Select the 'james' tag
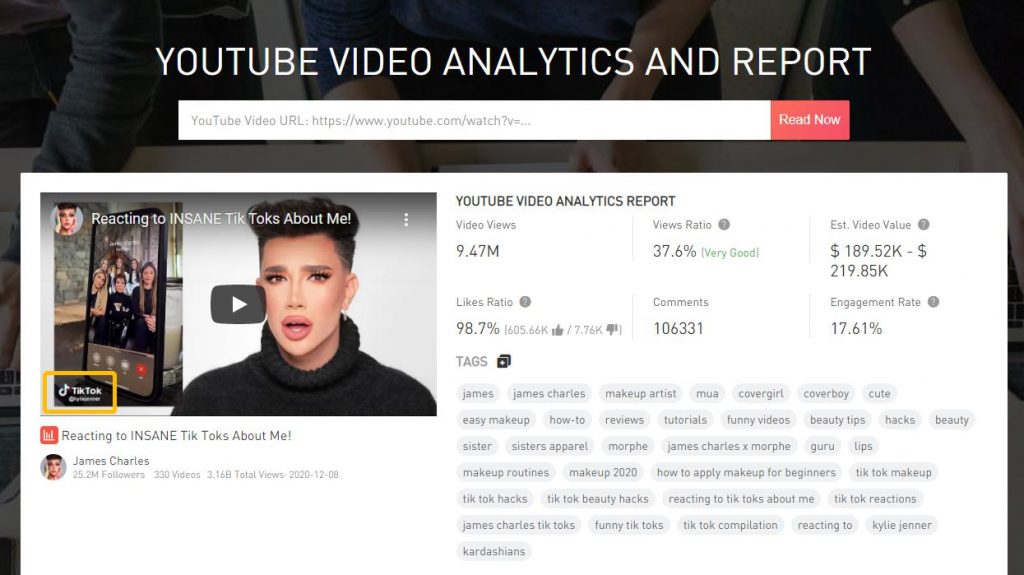This screenshot has width=1024, height=575. (478, 393)
